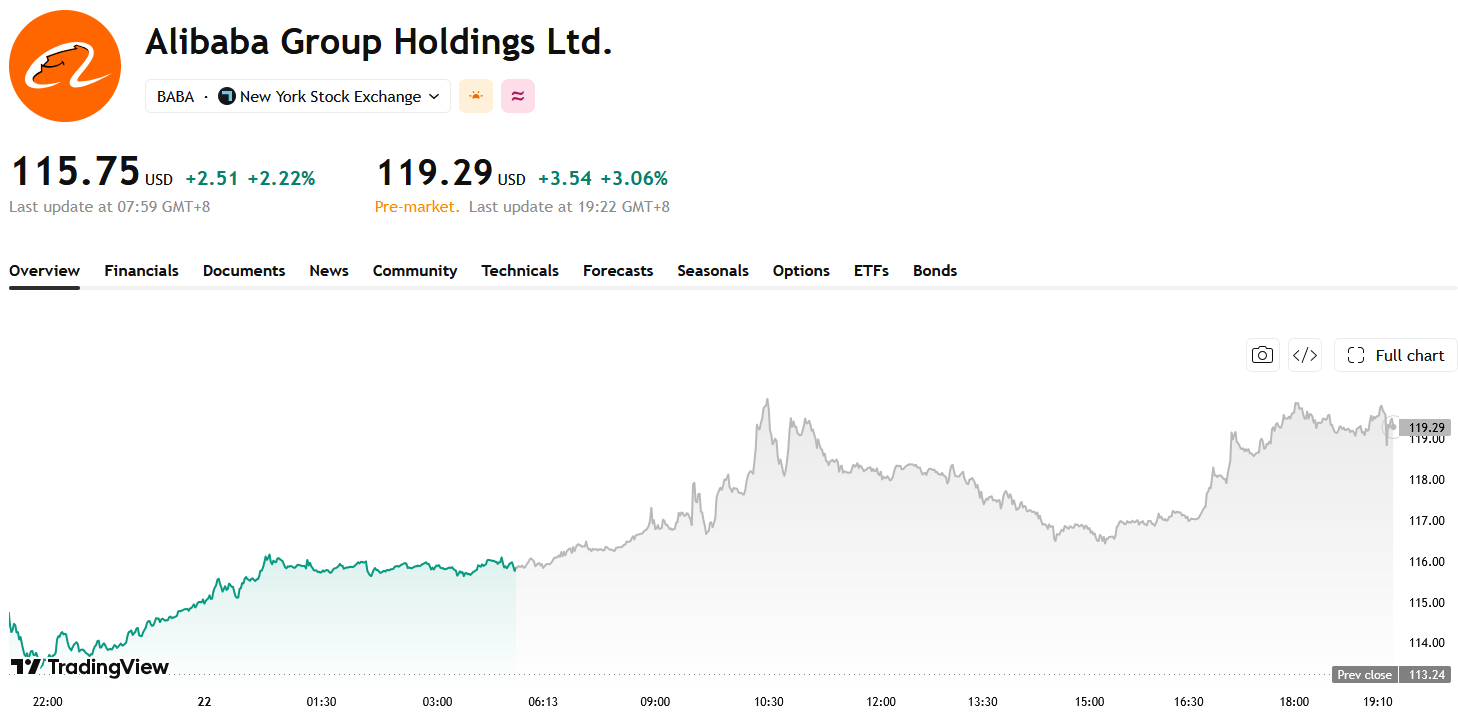Click the TradingView logo on the chart
The height and width of the screenshot is (721, 1458).
[x=90, y=667]
